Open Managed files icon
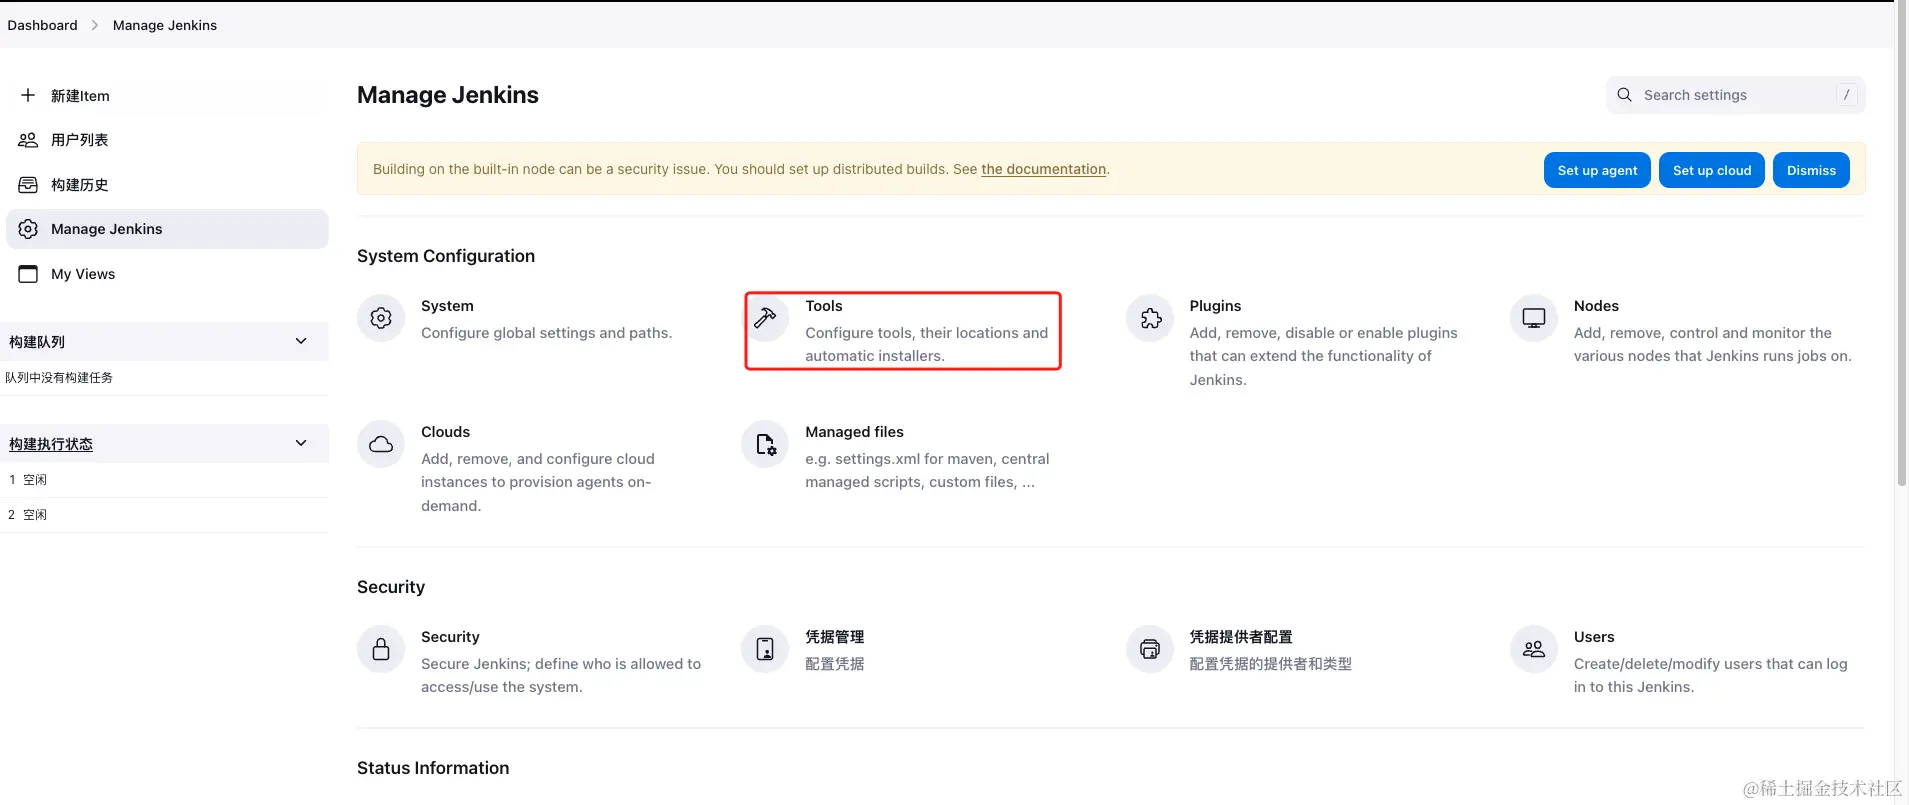Screen dimensions: 1909x805 tap(765, 444)
